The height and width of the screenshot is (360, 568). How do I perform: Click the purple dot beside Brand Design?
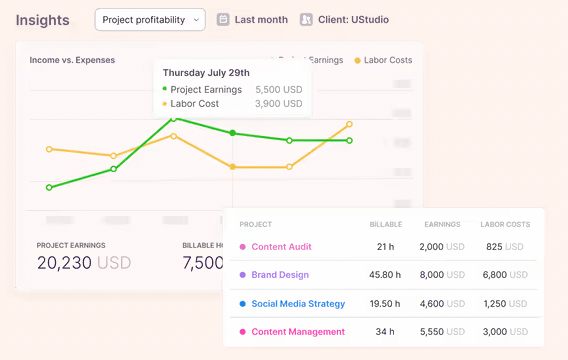243,275
